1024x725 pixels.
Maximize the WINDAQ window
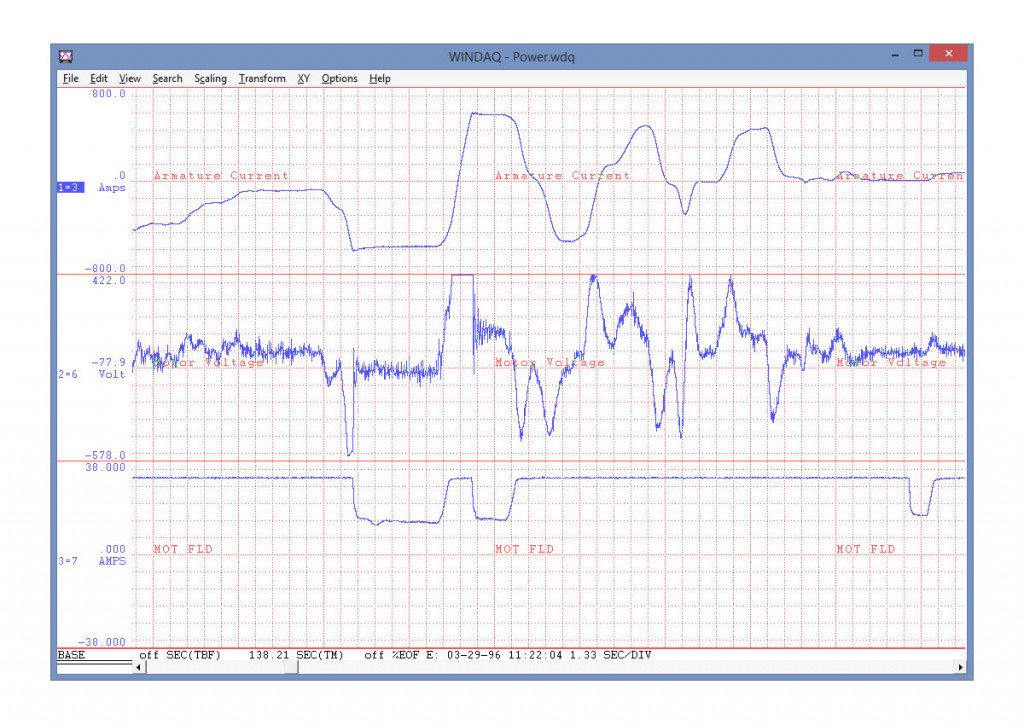click(918, 54)
